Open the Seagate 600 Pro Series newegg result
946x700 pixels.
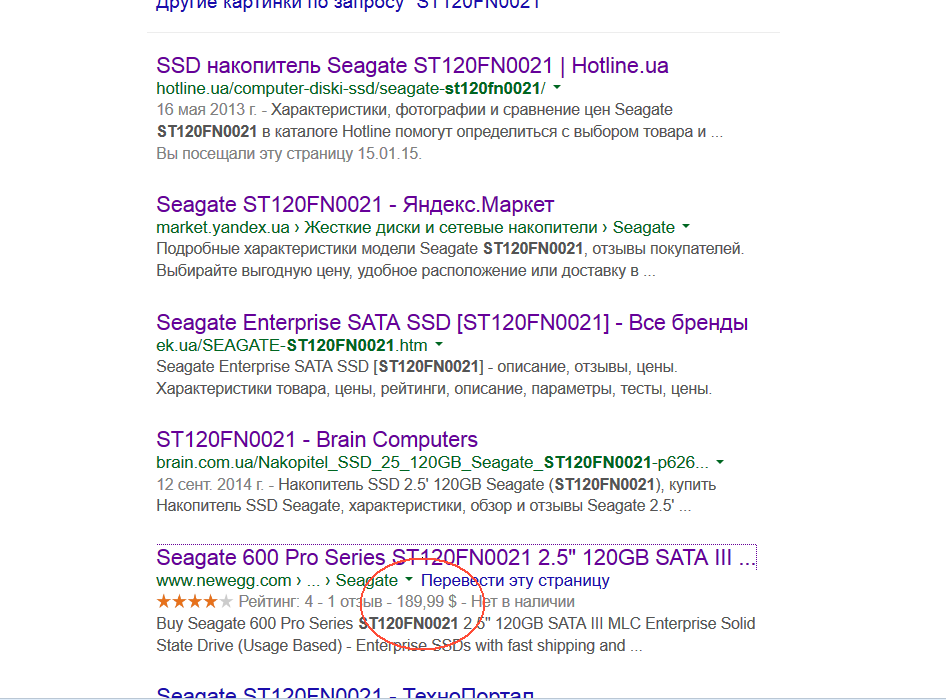coord(456,557)
